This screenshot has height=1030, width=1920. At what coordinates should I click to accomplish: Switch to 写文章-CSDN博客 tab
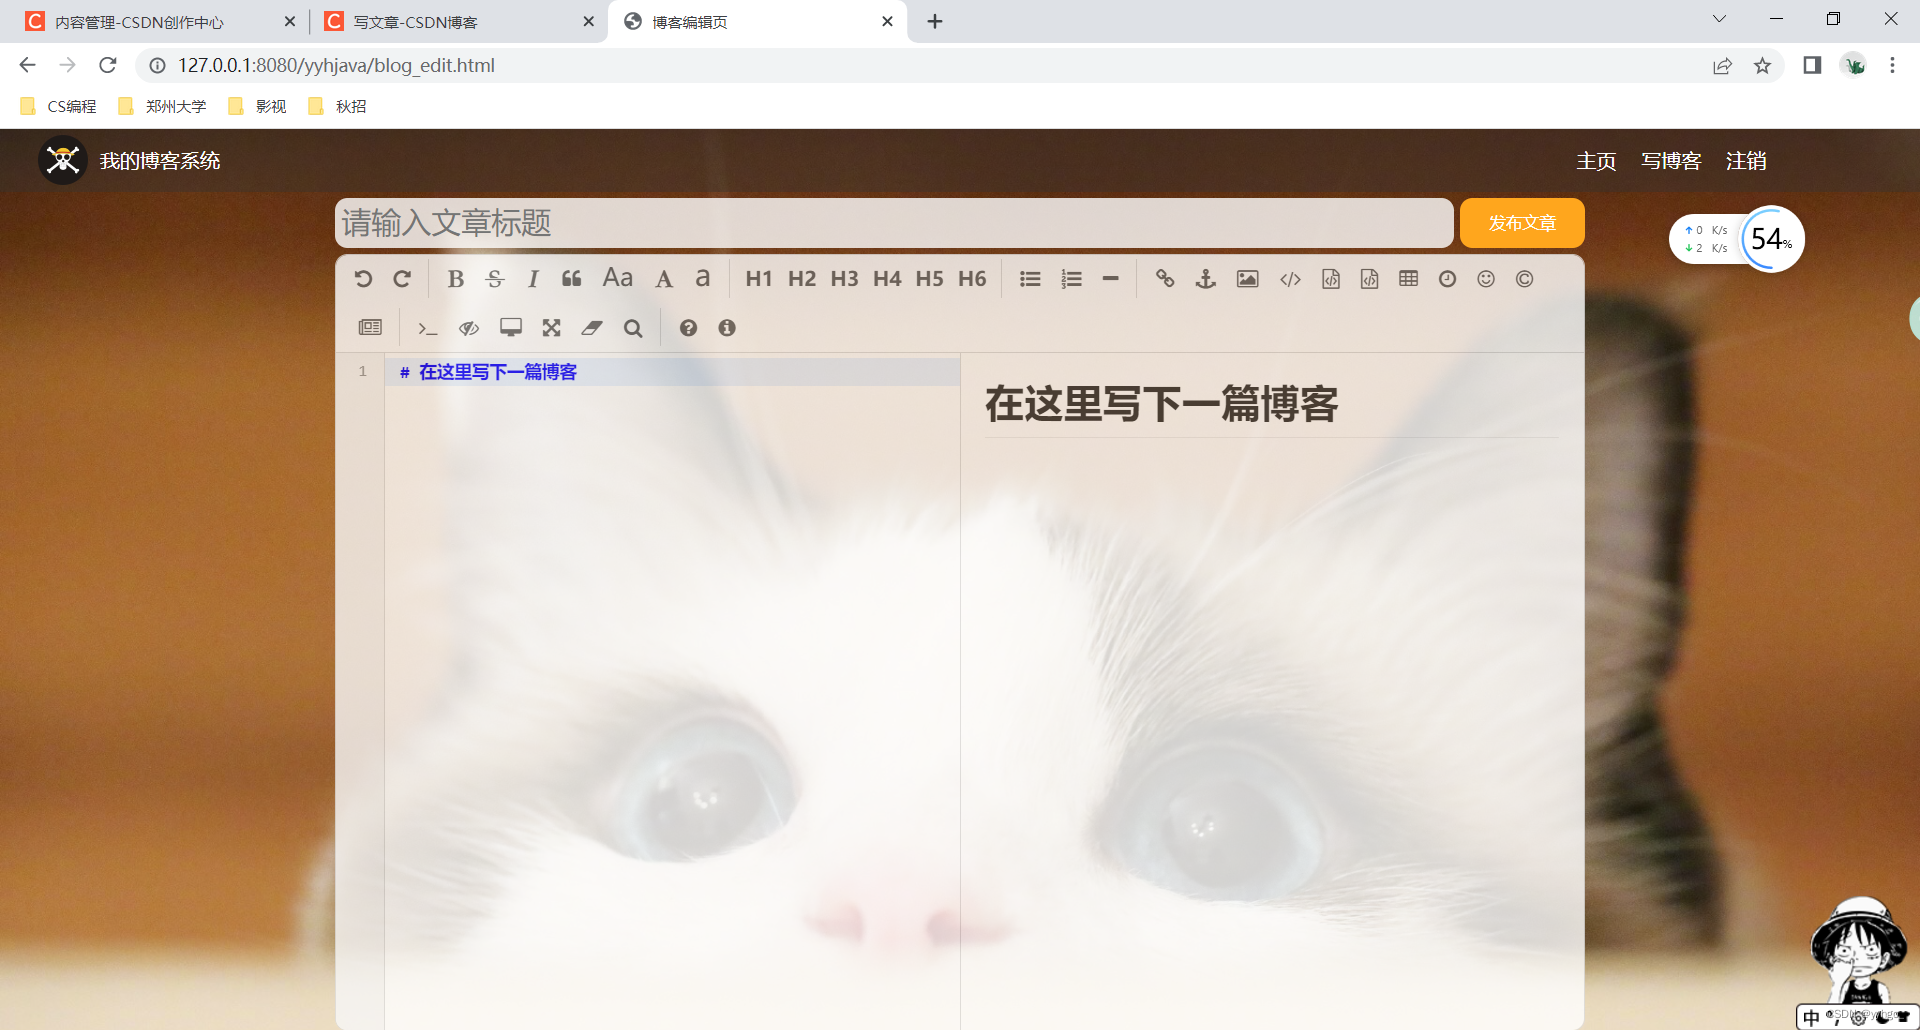pyautogui.click(x=458, y=22)
